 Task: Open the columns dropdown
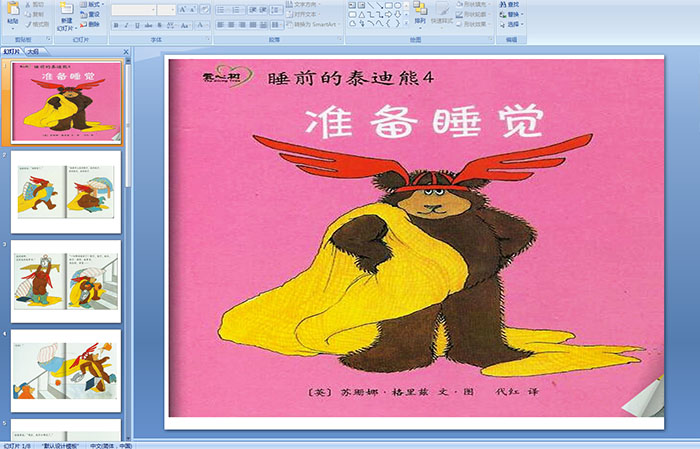[277, 25]
